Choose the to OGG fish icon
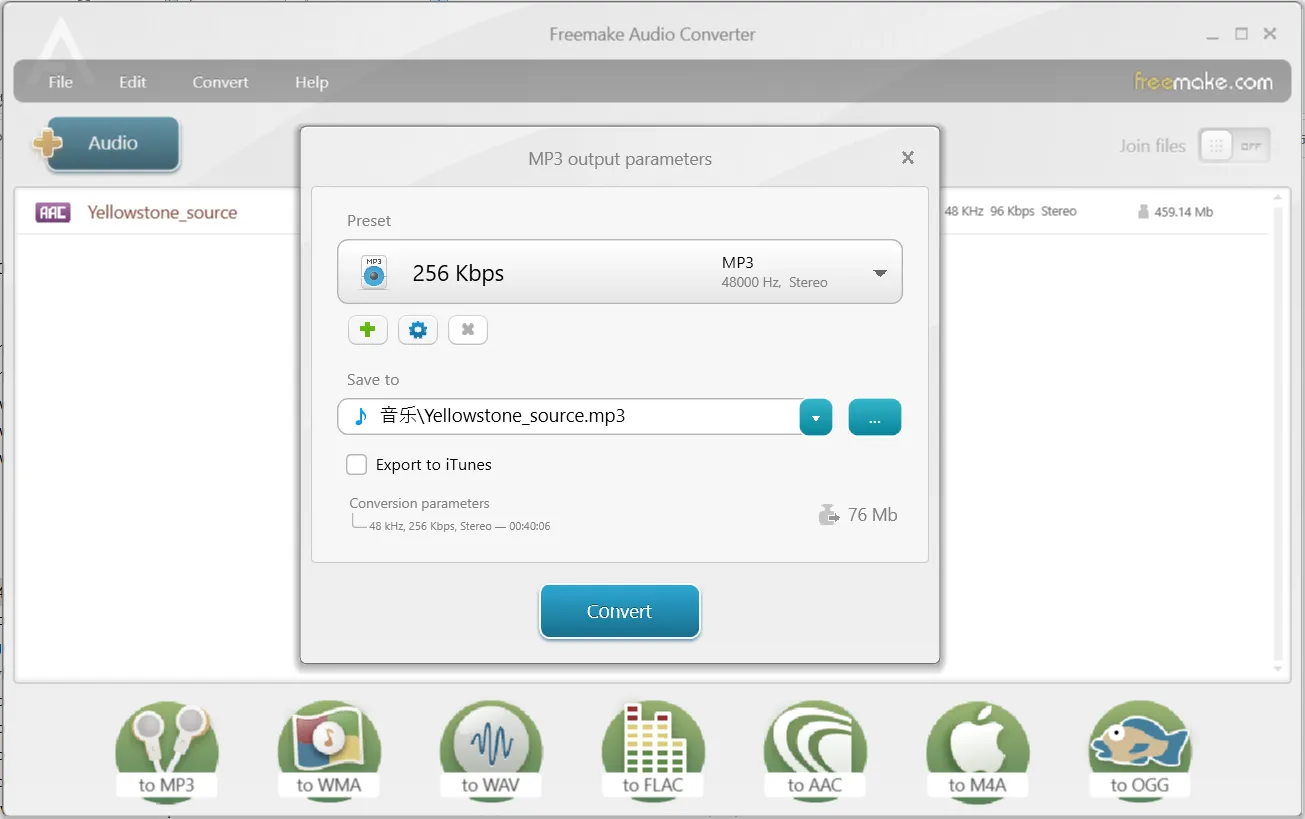 pyautogui.click(x=1139, y=751)
